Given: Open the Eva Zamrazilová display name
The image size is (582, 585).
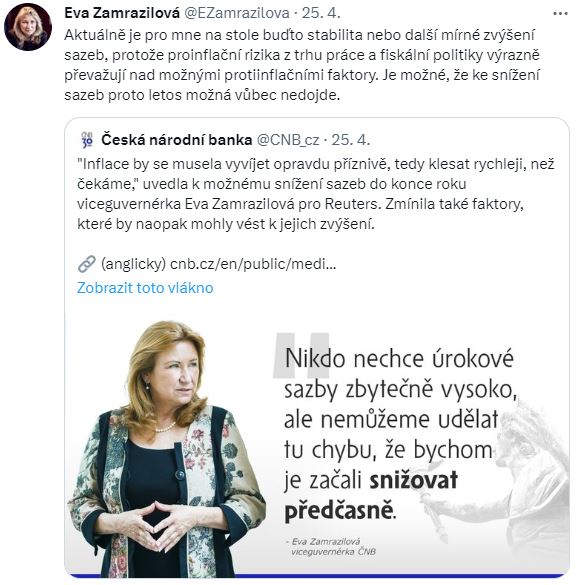Looking at the screenshot, I should click(x=122, y=13).
